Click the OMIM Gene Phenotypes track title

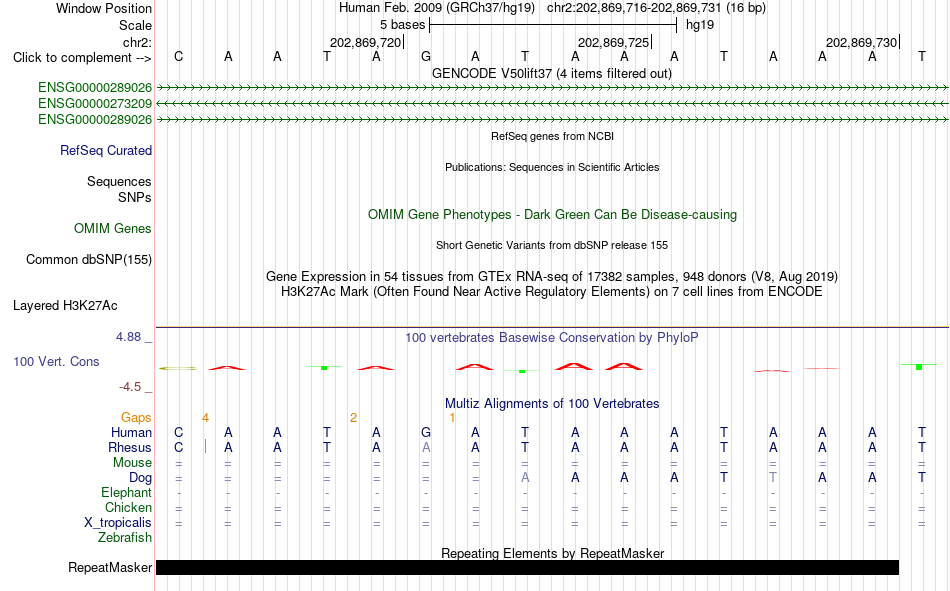[552, 215]
